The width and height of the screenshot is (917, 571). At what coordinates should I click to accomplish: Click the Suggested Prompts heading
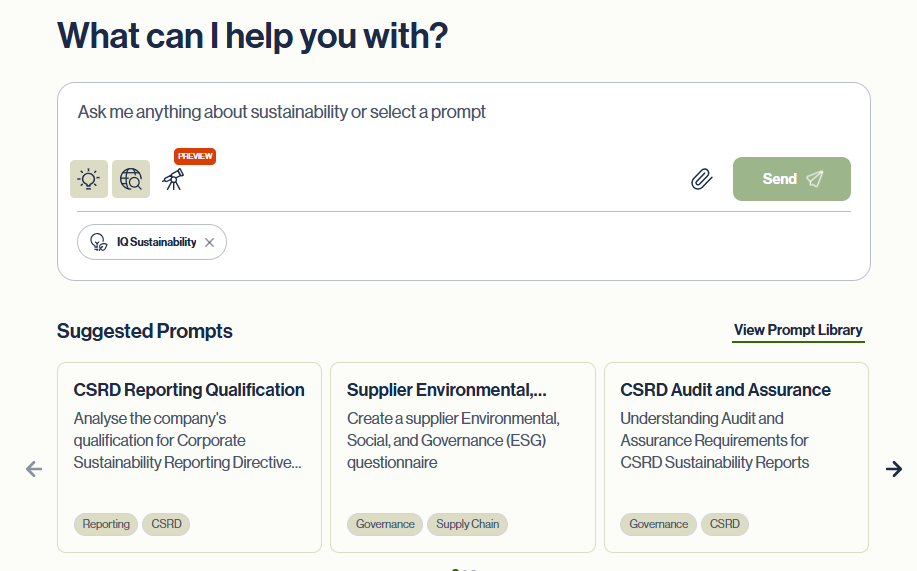tap(144, 331)
